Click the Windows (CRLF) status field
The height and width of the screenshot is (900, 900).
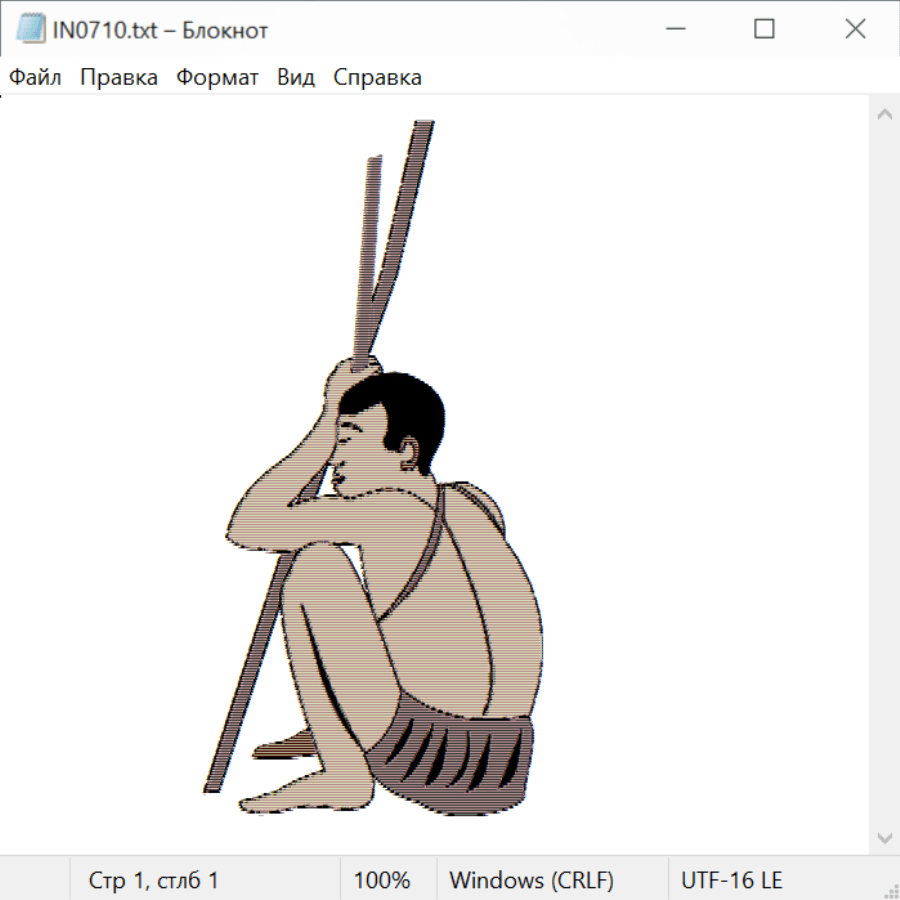[x=531, y=880]
